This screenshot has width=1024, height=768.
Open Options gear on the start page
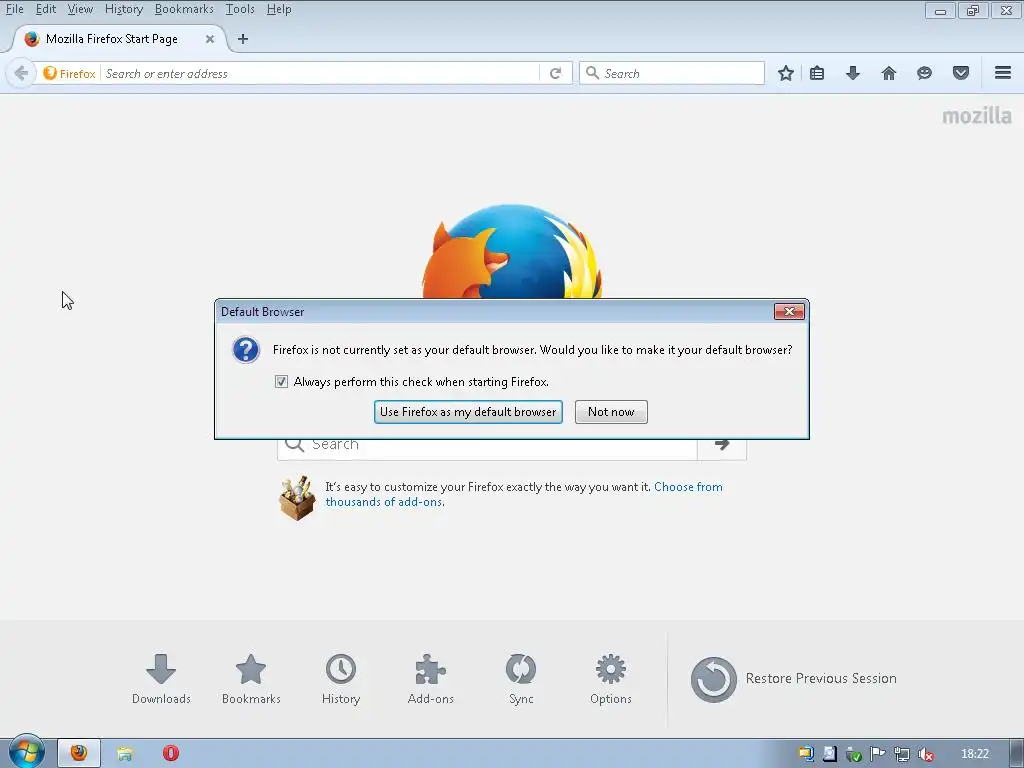coord(611,679)
